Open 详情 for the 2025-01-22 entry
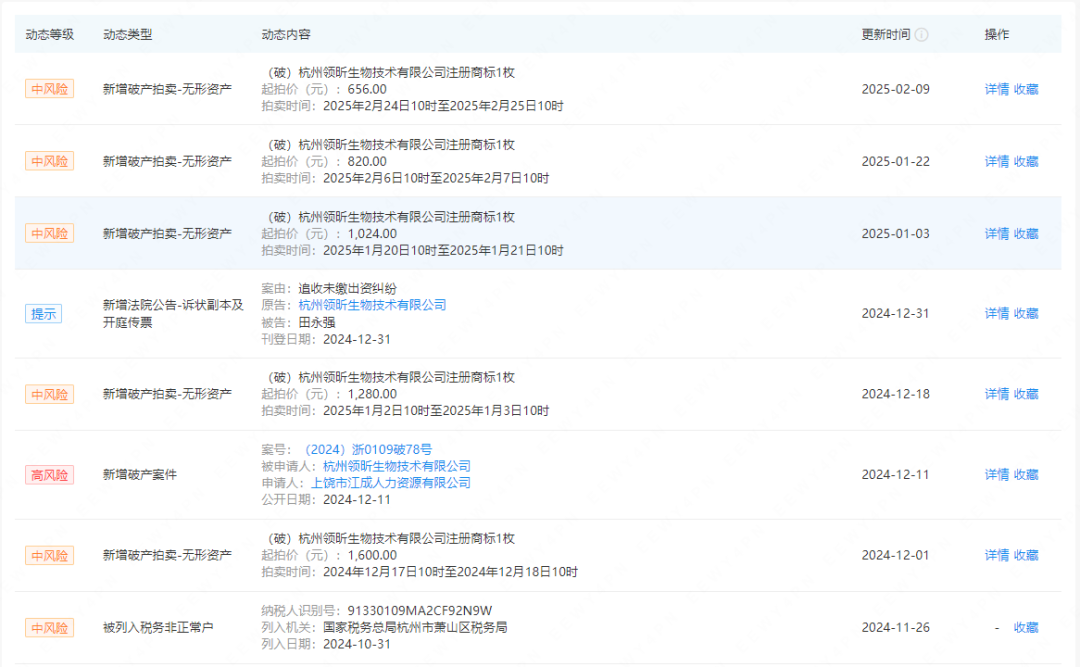The height and width of the screenshot is (667, 1080). [996, 161]
